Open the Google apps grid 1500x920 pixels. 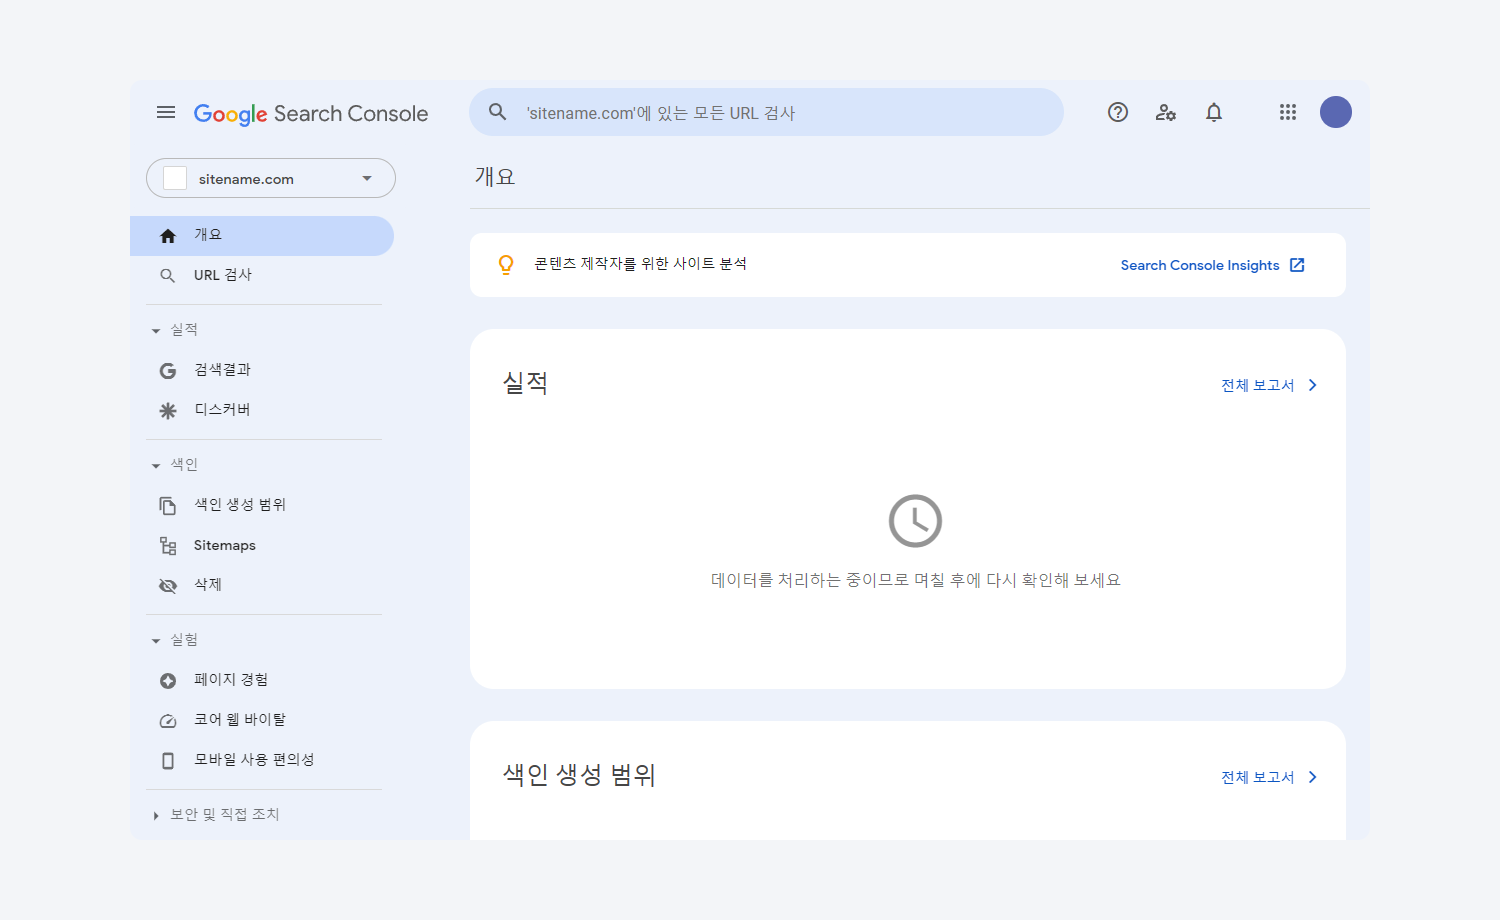point(1288,113)
